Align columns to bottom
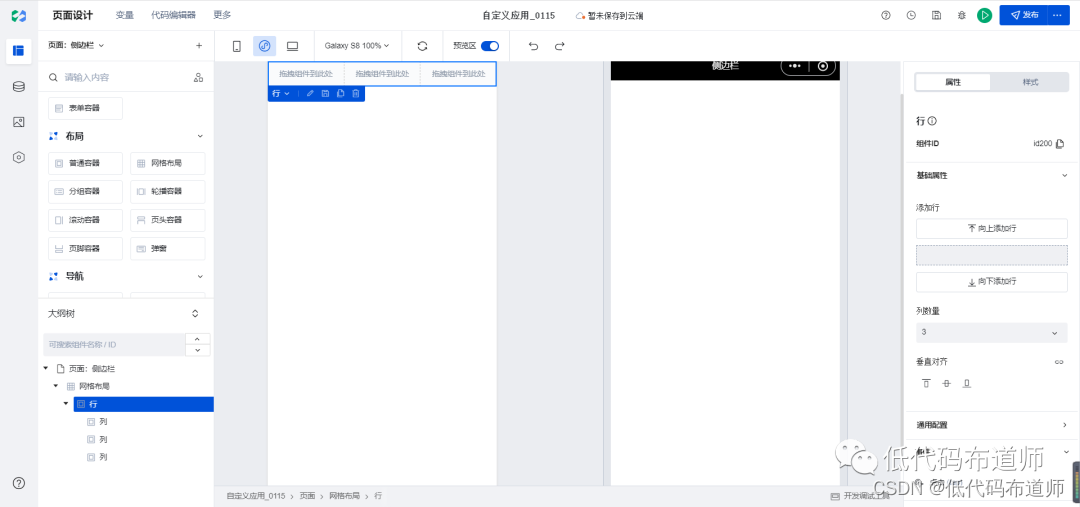The image size is (1080, 507). coord(966,383)
